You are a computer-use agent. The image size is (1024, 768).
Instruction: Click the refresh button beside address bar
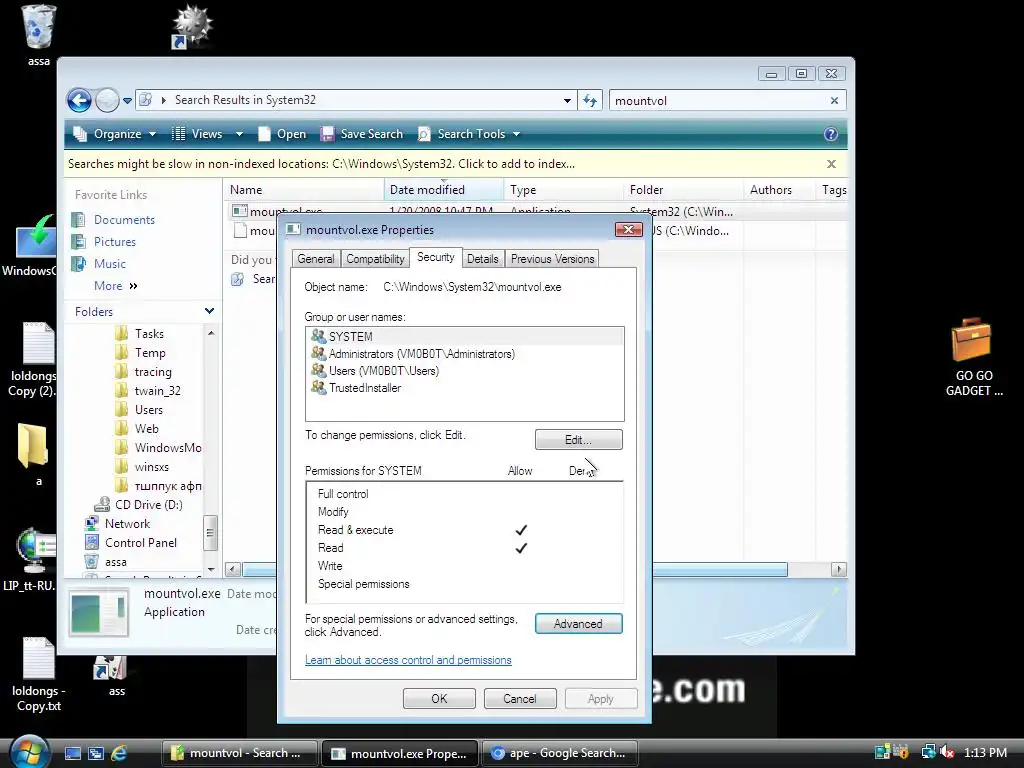pos(590,101)
